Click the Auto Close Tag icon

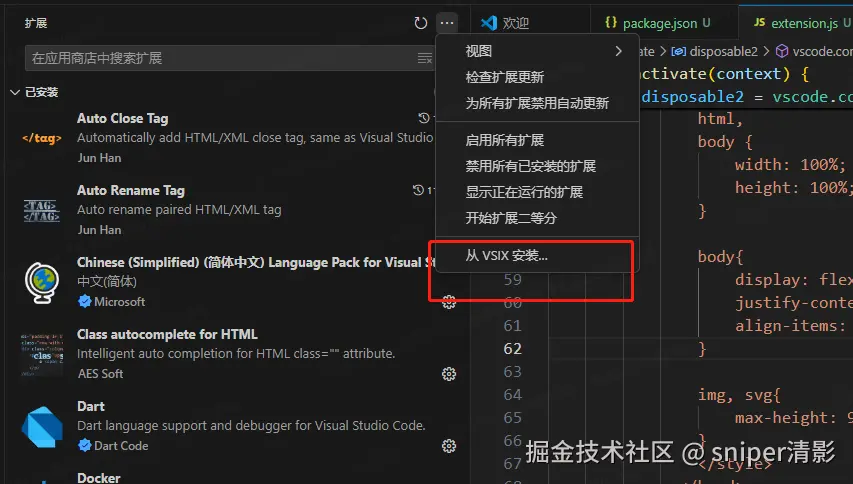coord(42,138)
